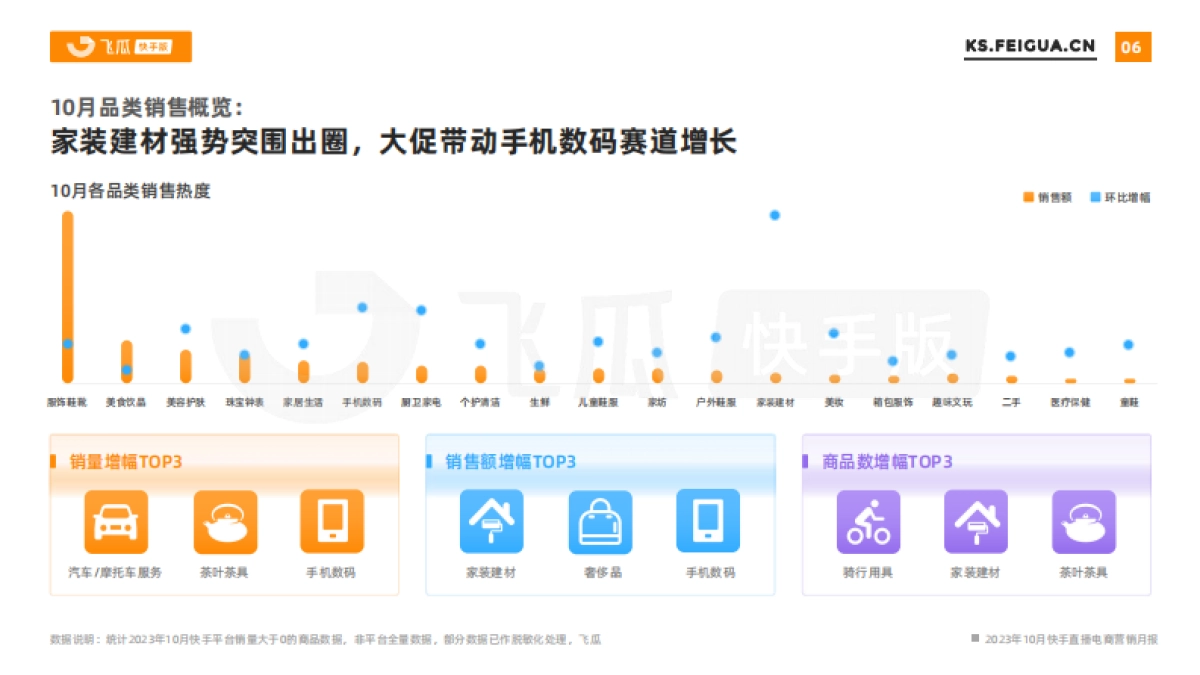Viewport: 1200px width, 675px height.
Task: Click the 飞瓜快手版 logo at top left
Action: click(x=120, y=47)
